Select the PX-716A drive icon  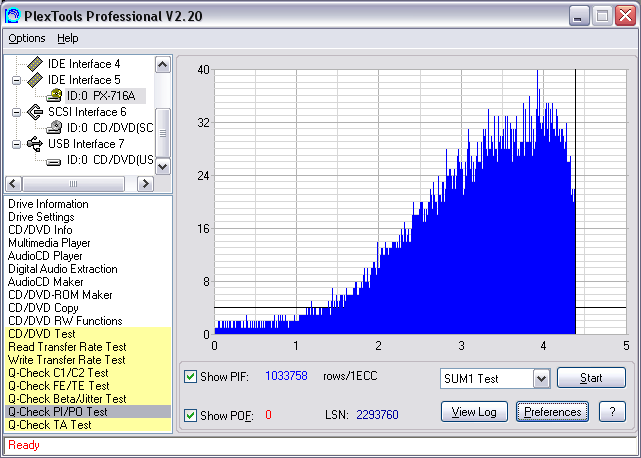click(x=54, y=96)
